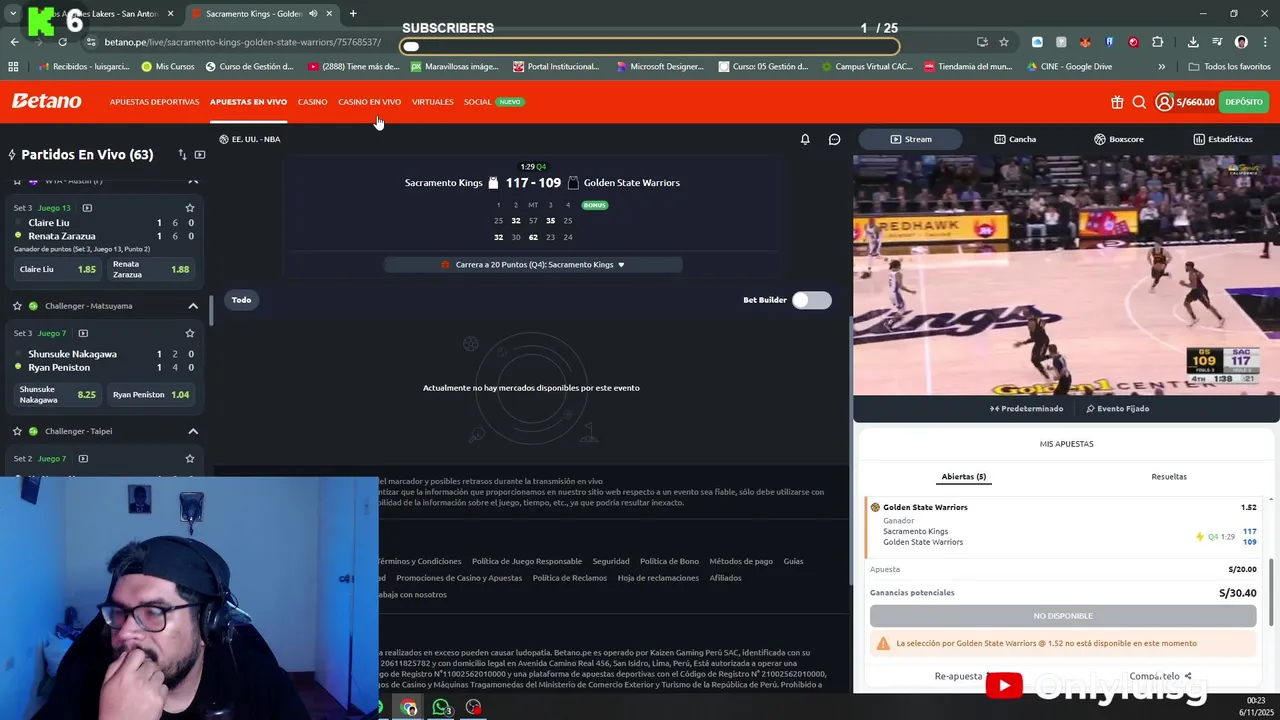1280x720 pixels.
Task: Open WhatsApp from the taskbar
Action: [441, 708]
